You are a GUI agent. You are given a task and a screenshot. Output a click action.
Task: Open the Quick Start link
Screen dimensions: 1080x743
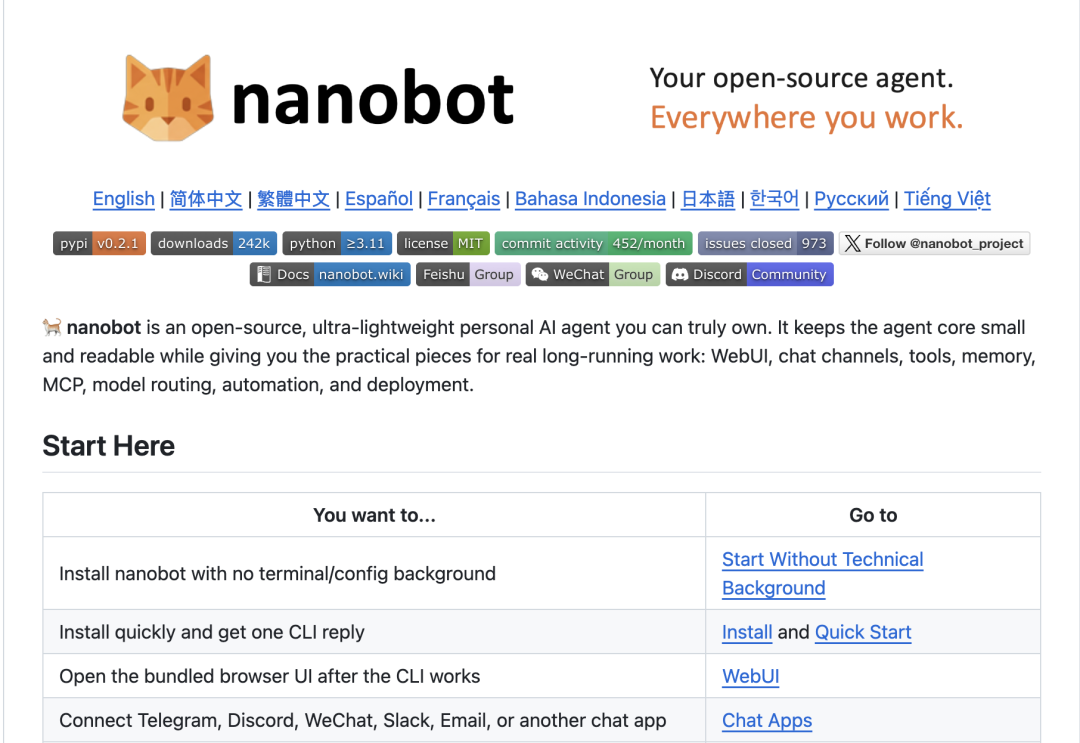pos(863,632)
